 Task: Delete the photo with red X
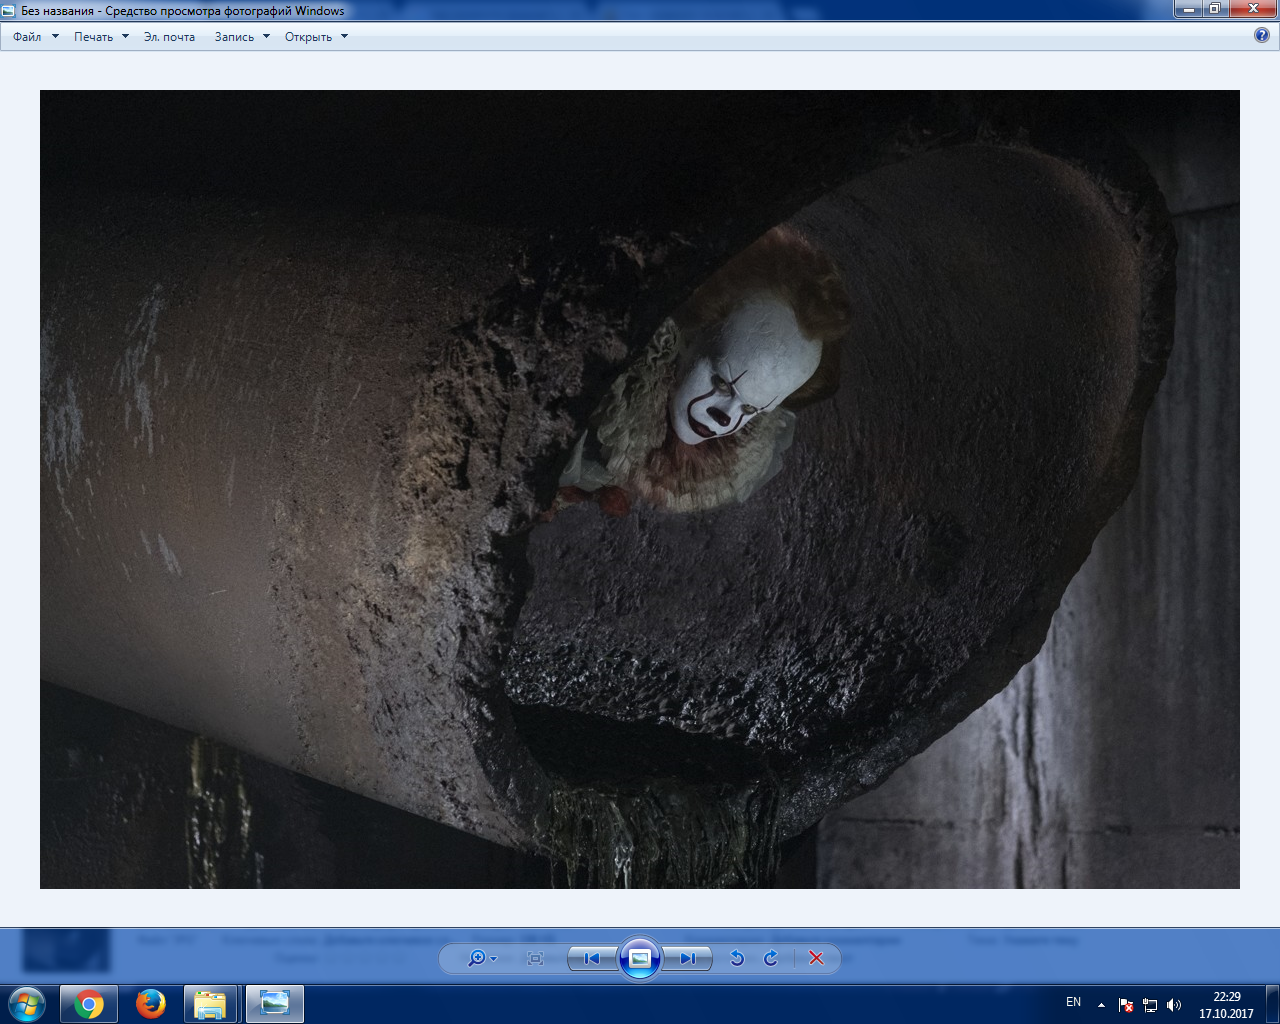tap(816, 958)
